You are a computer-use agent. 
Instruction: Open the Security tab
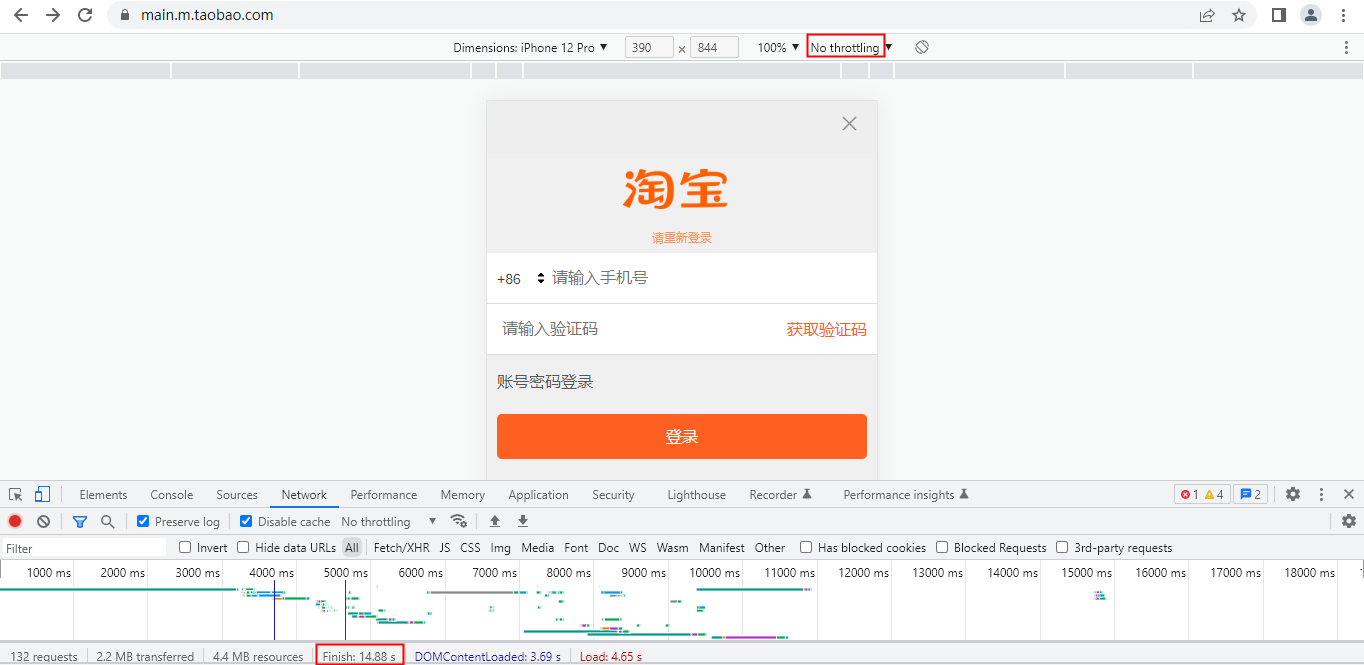click(x=613, y=494)
